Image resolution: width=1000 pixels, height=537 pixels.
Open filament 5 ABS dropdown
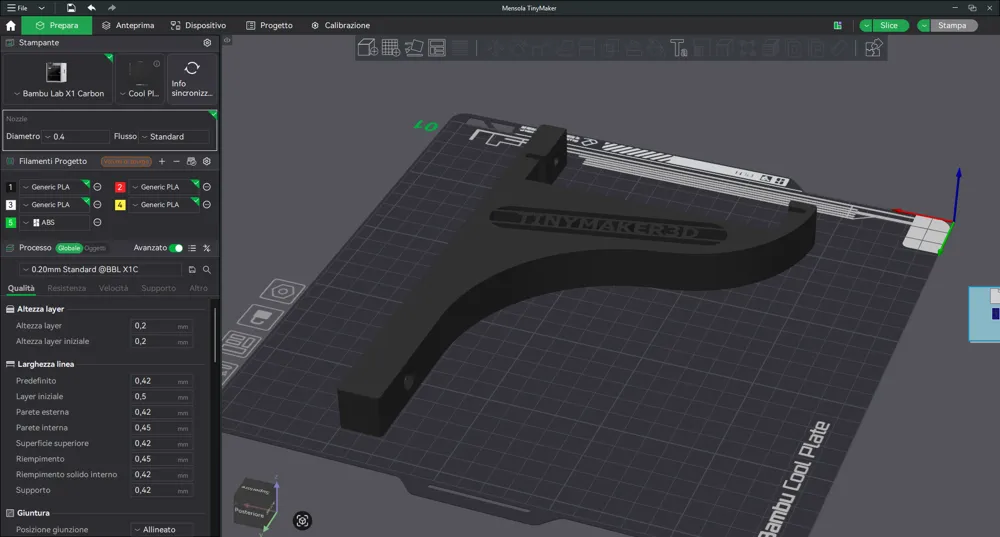tap(54, 223)
